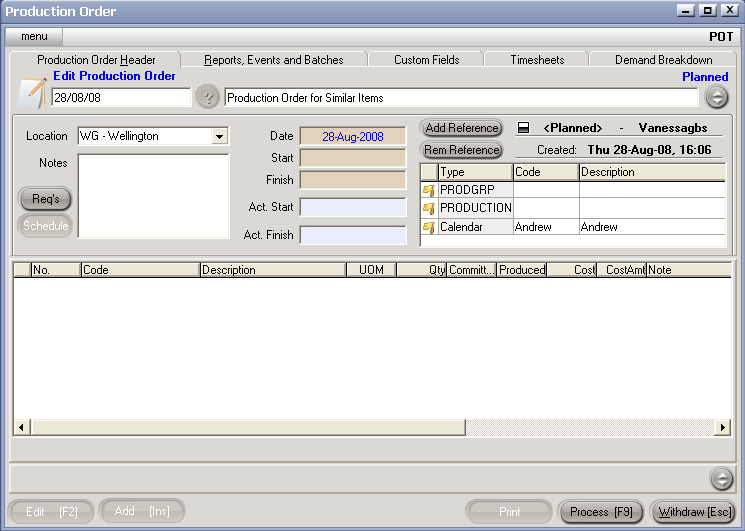Click the UOM column header
This screenshot has height=531, width=745.
pyautogui.click(x=371, y=270)
